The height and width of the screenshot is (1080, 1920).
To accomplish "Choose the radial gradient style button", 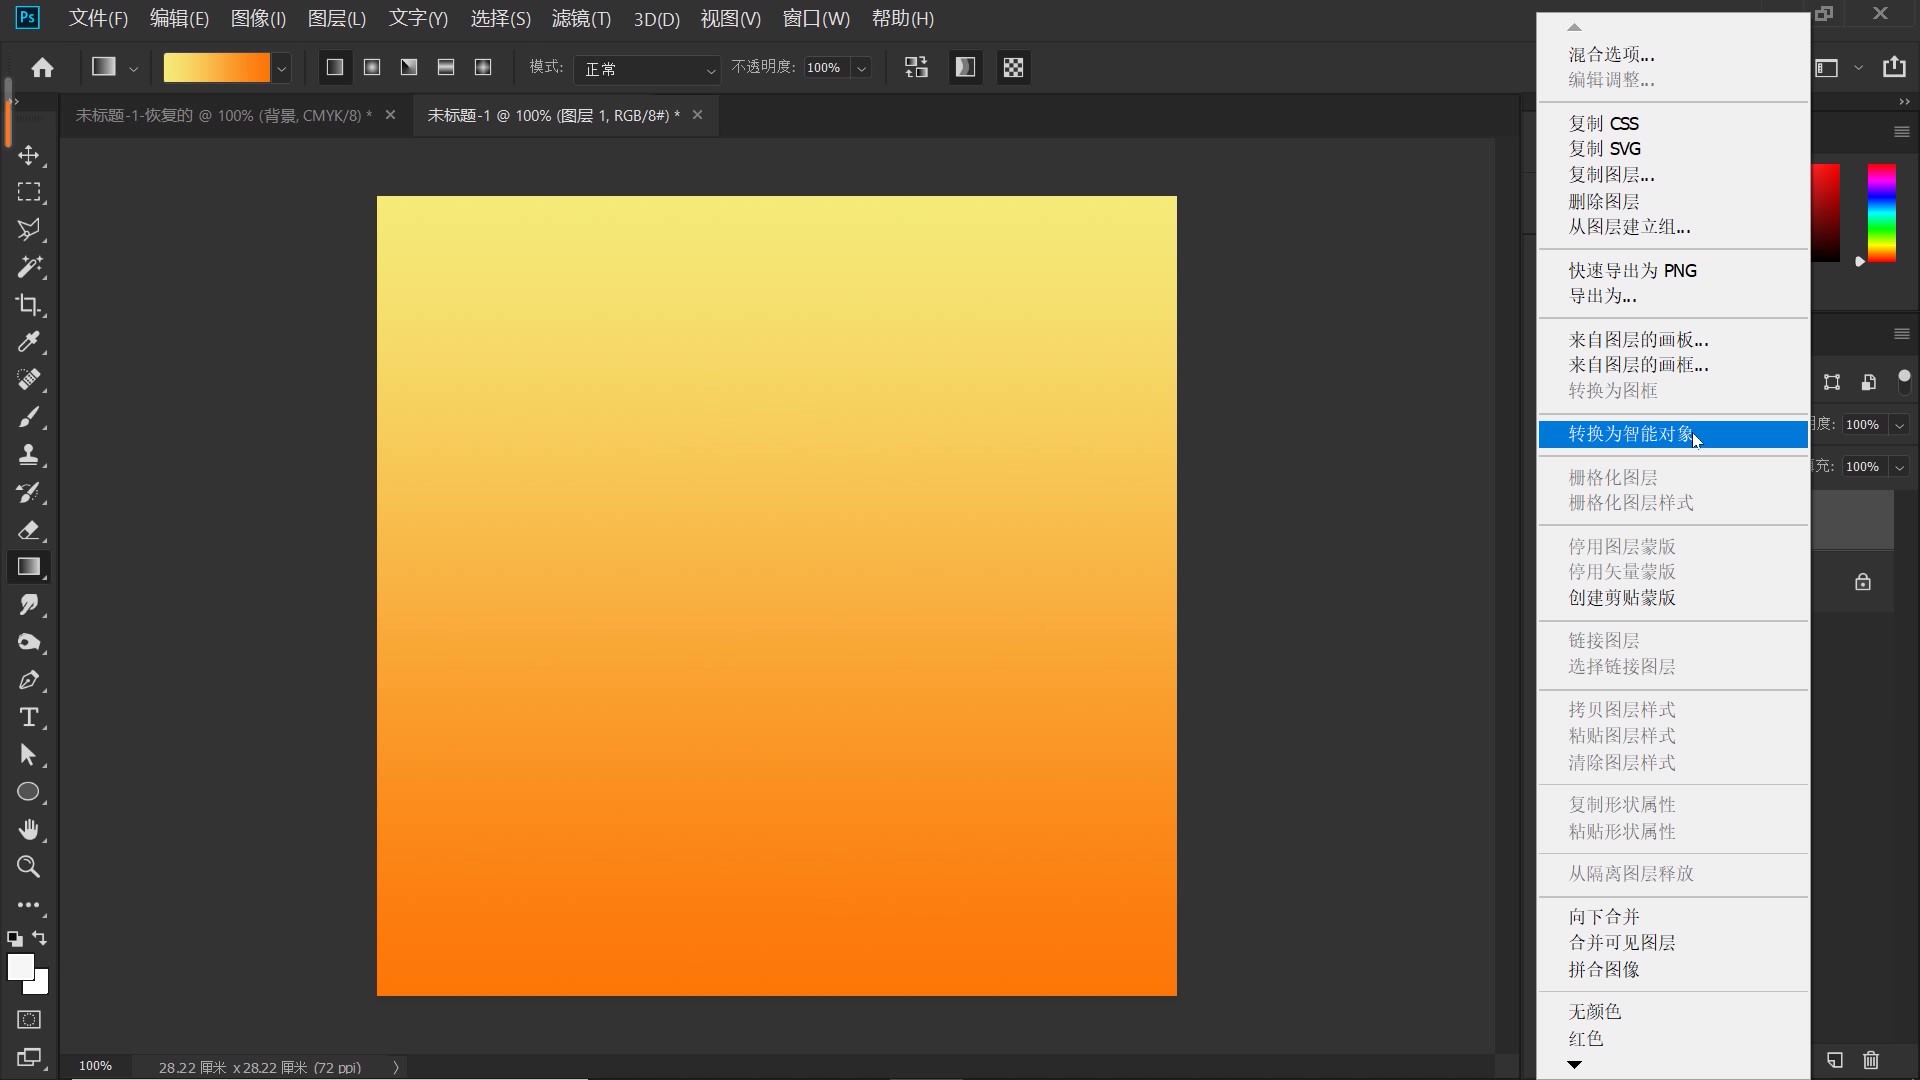I will tap(372, 67).
